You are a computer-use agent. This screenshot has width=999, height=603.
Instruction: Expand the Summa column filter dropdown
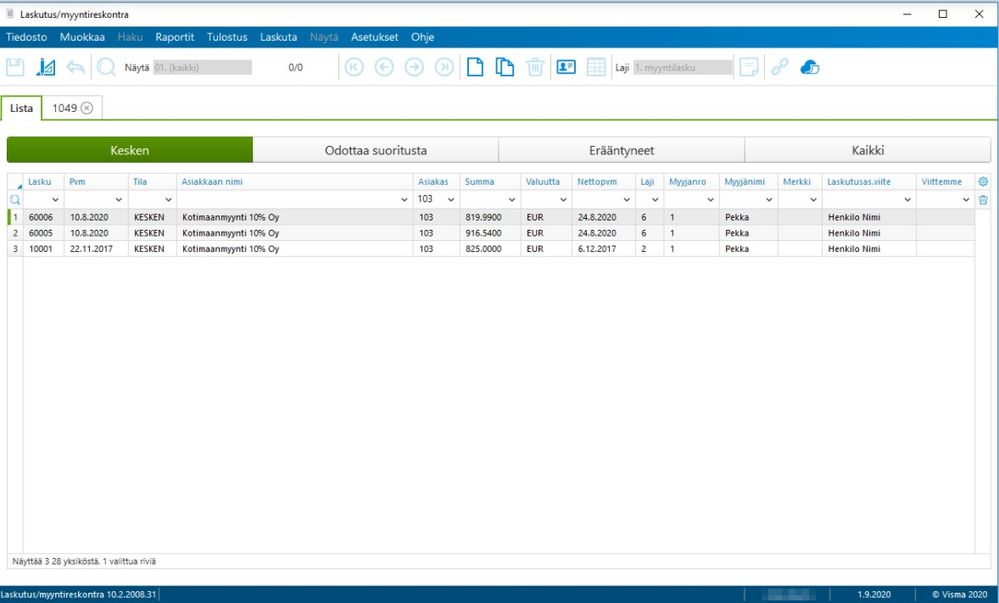[x=512, y=200]
